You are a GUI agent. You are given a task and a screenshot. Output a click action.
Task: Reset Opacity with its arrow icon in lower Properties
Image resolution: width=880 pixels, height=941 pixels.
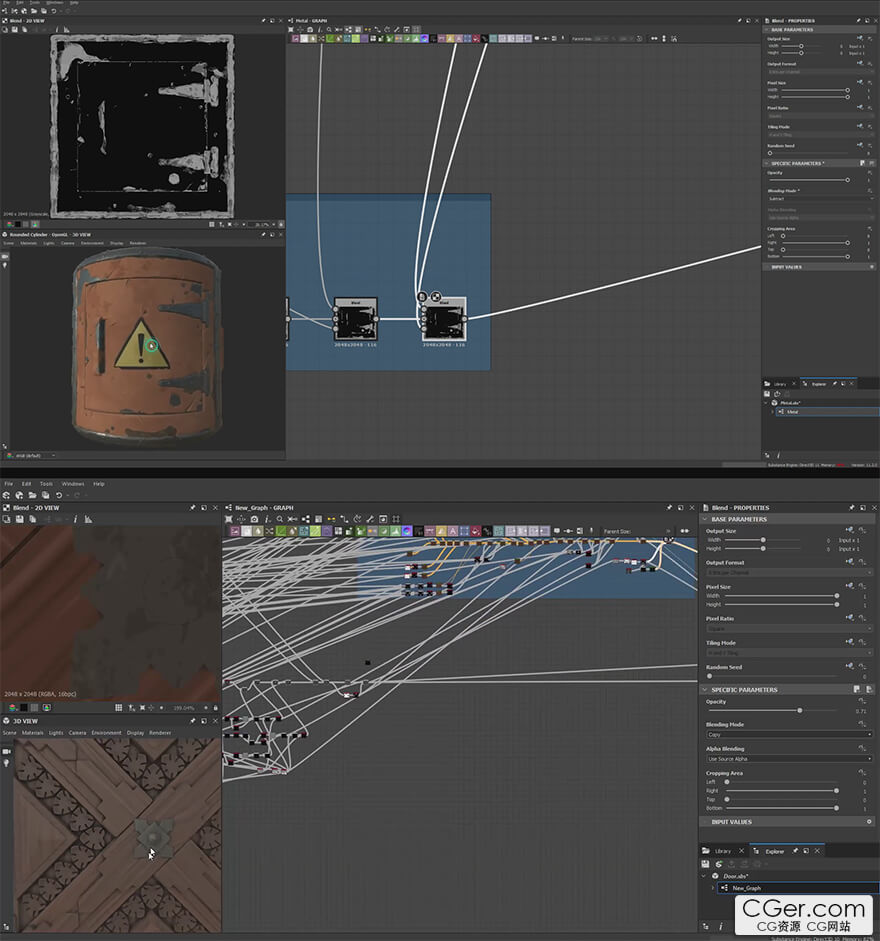coord(862,701)
